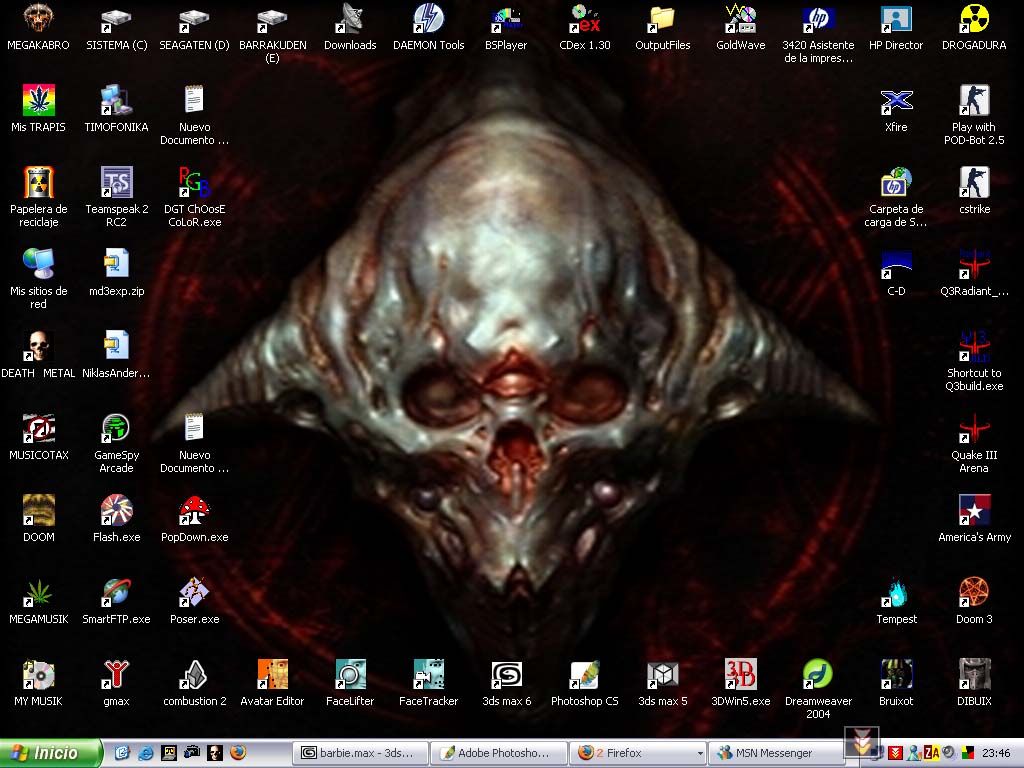The width and height of the screenshot is (1024, 768).
Task: Open the MEGAKABRO desktop icon
Action: 39,18
